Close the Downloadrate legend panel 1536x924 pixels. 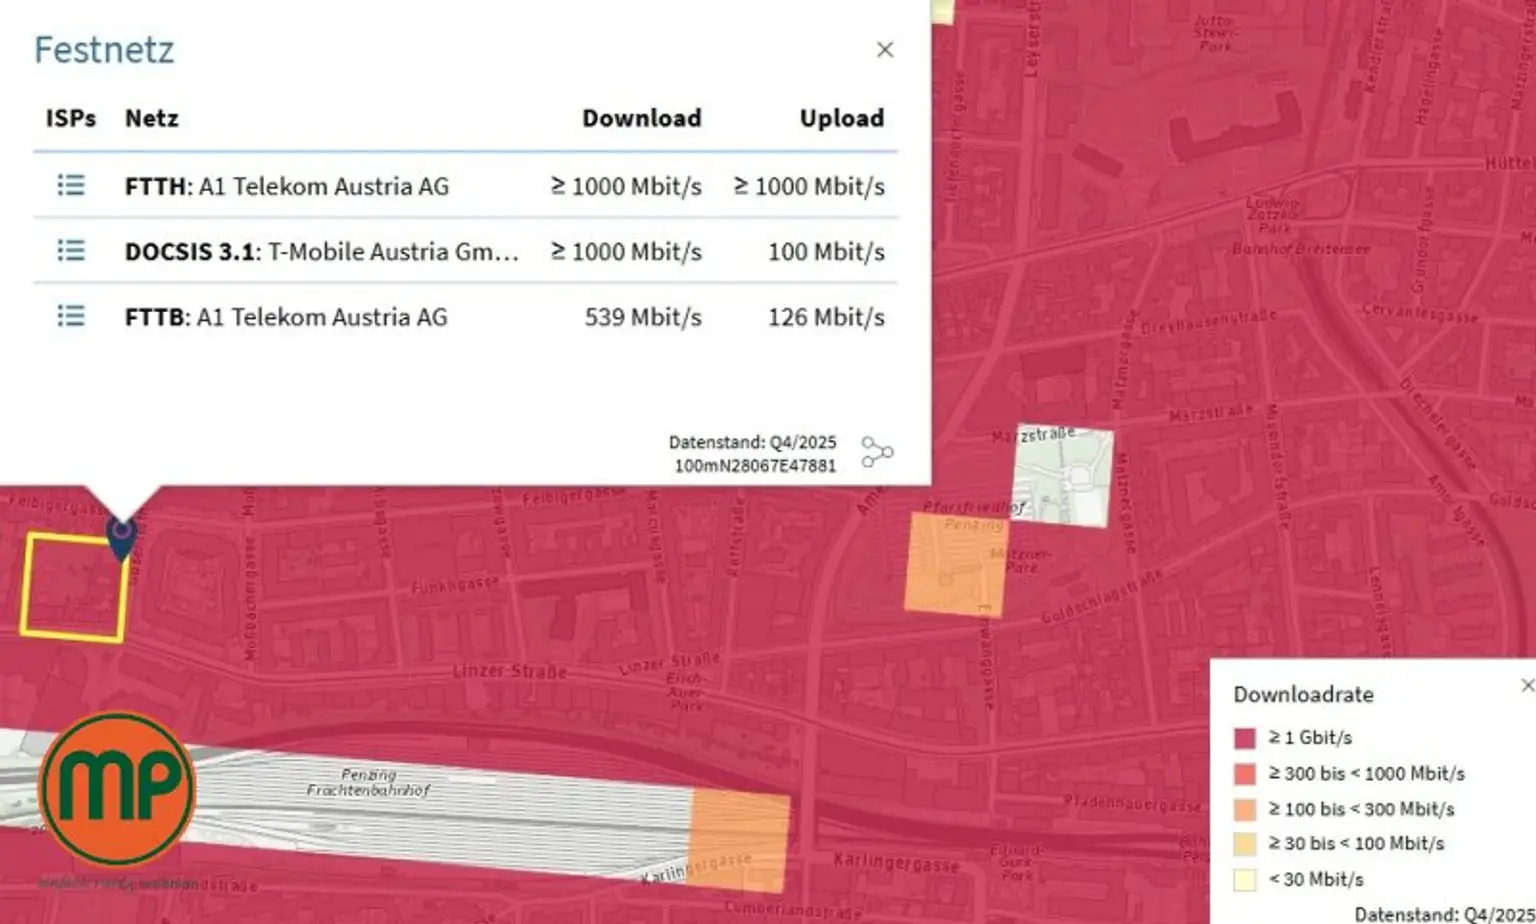[x=1527, y=685]
